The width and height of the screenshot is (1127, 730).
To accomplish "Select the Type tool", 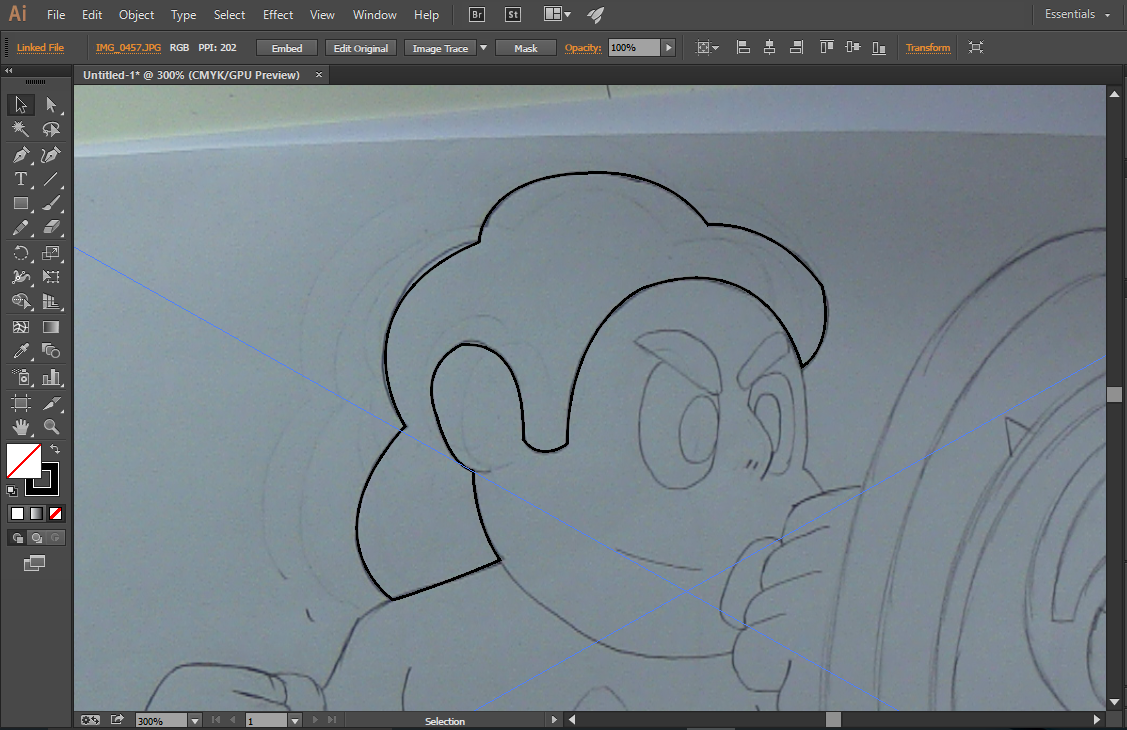I will pos(21,179).
